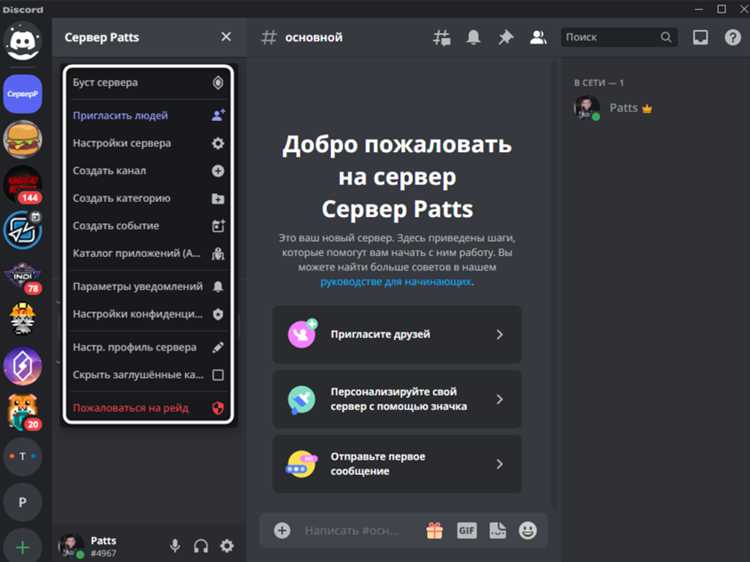Open GIF picker
Viewport: 750px width, 562px height.
466,530
